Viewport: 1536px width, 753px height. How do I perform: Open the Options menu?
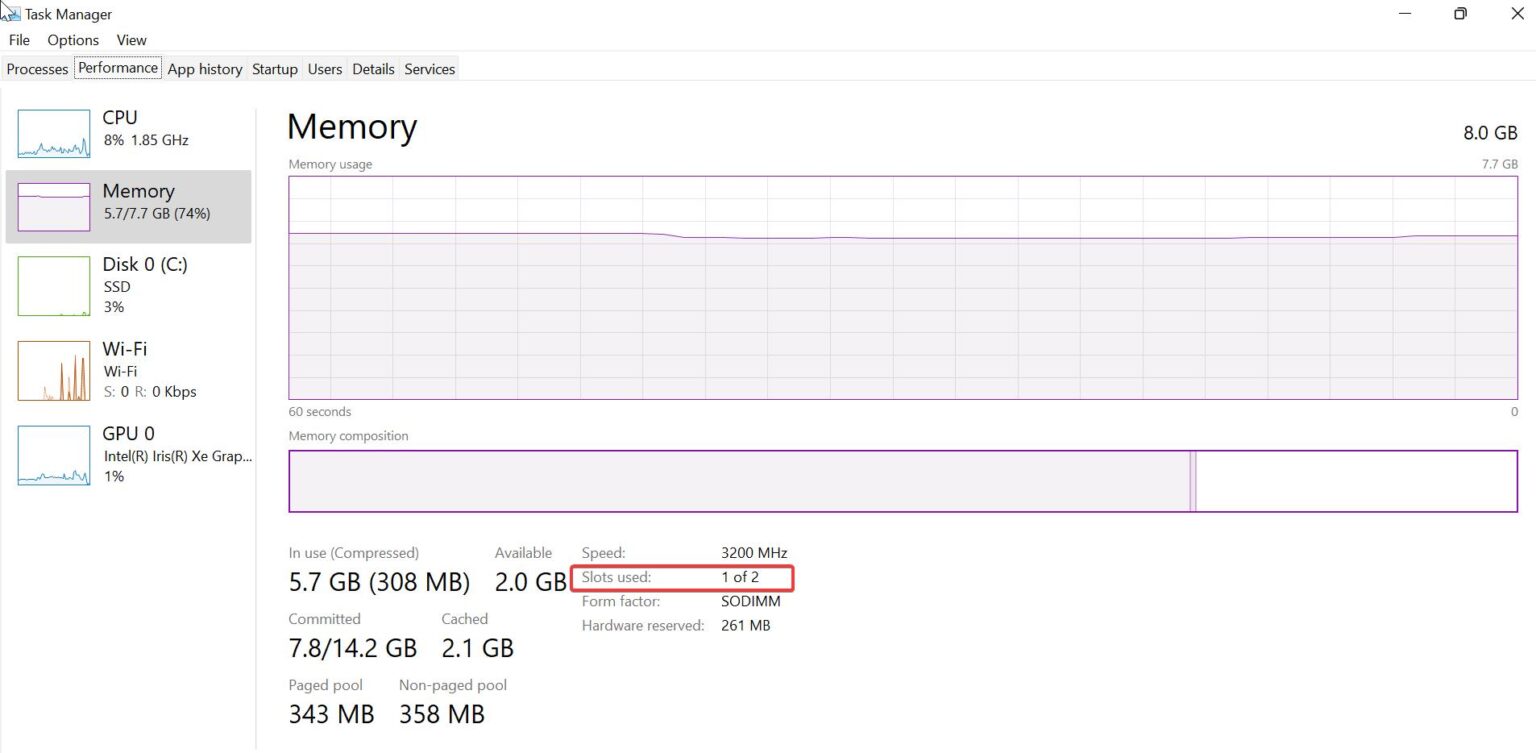(73, 40)
